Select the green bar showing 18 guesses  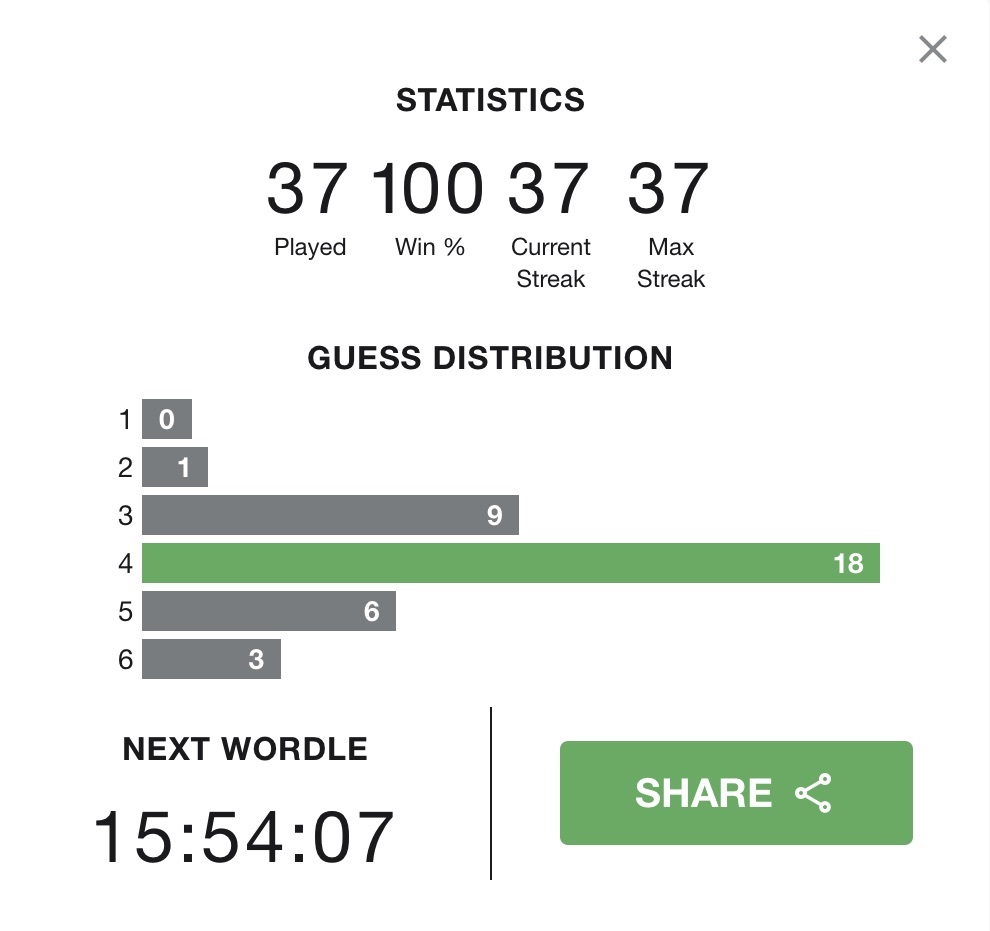pos(510,563)
